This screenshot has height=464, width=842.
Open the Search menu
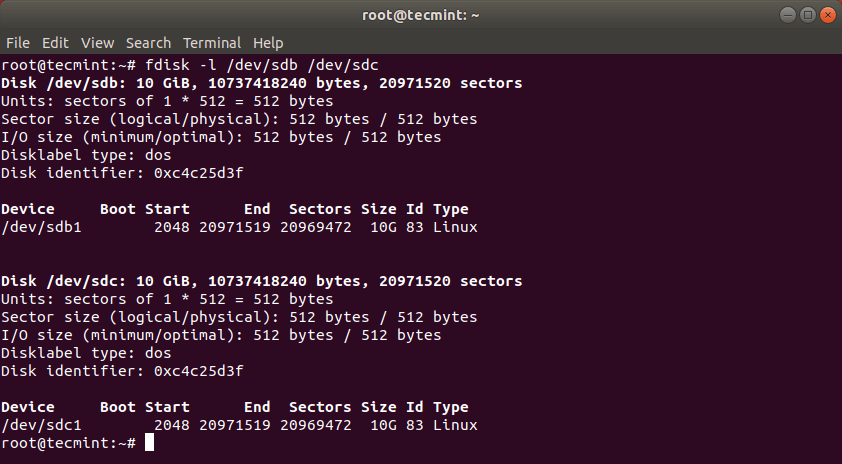148,43
